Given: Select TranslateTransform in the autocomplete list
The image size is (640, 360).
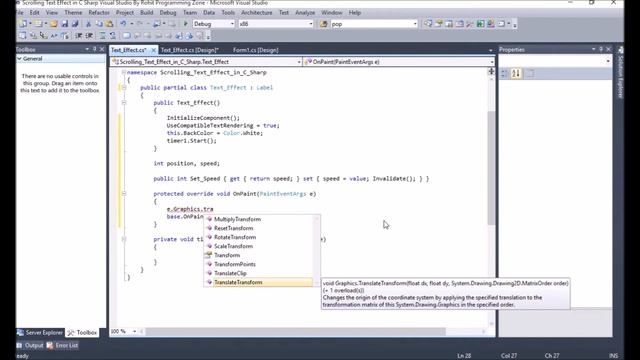Looking at the screenshot, I should [x=258, y=282].
